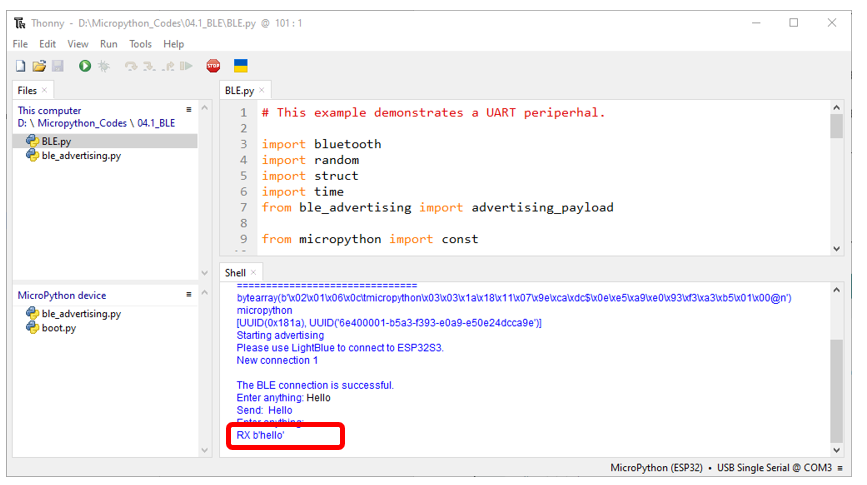
Task: Open a file with the folder icon
Action: (x=39, y=66)
